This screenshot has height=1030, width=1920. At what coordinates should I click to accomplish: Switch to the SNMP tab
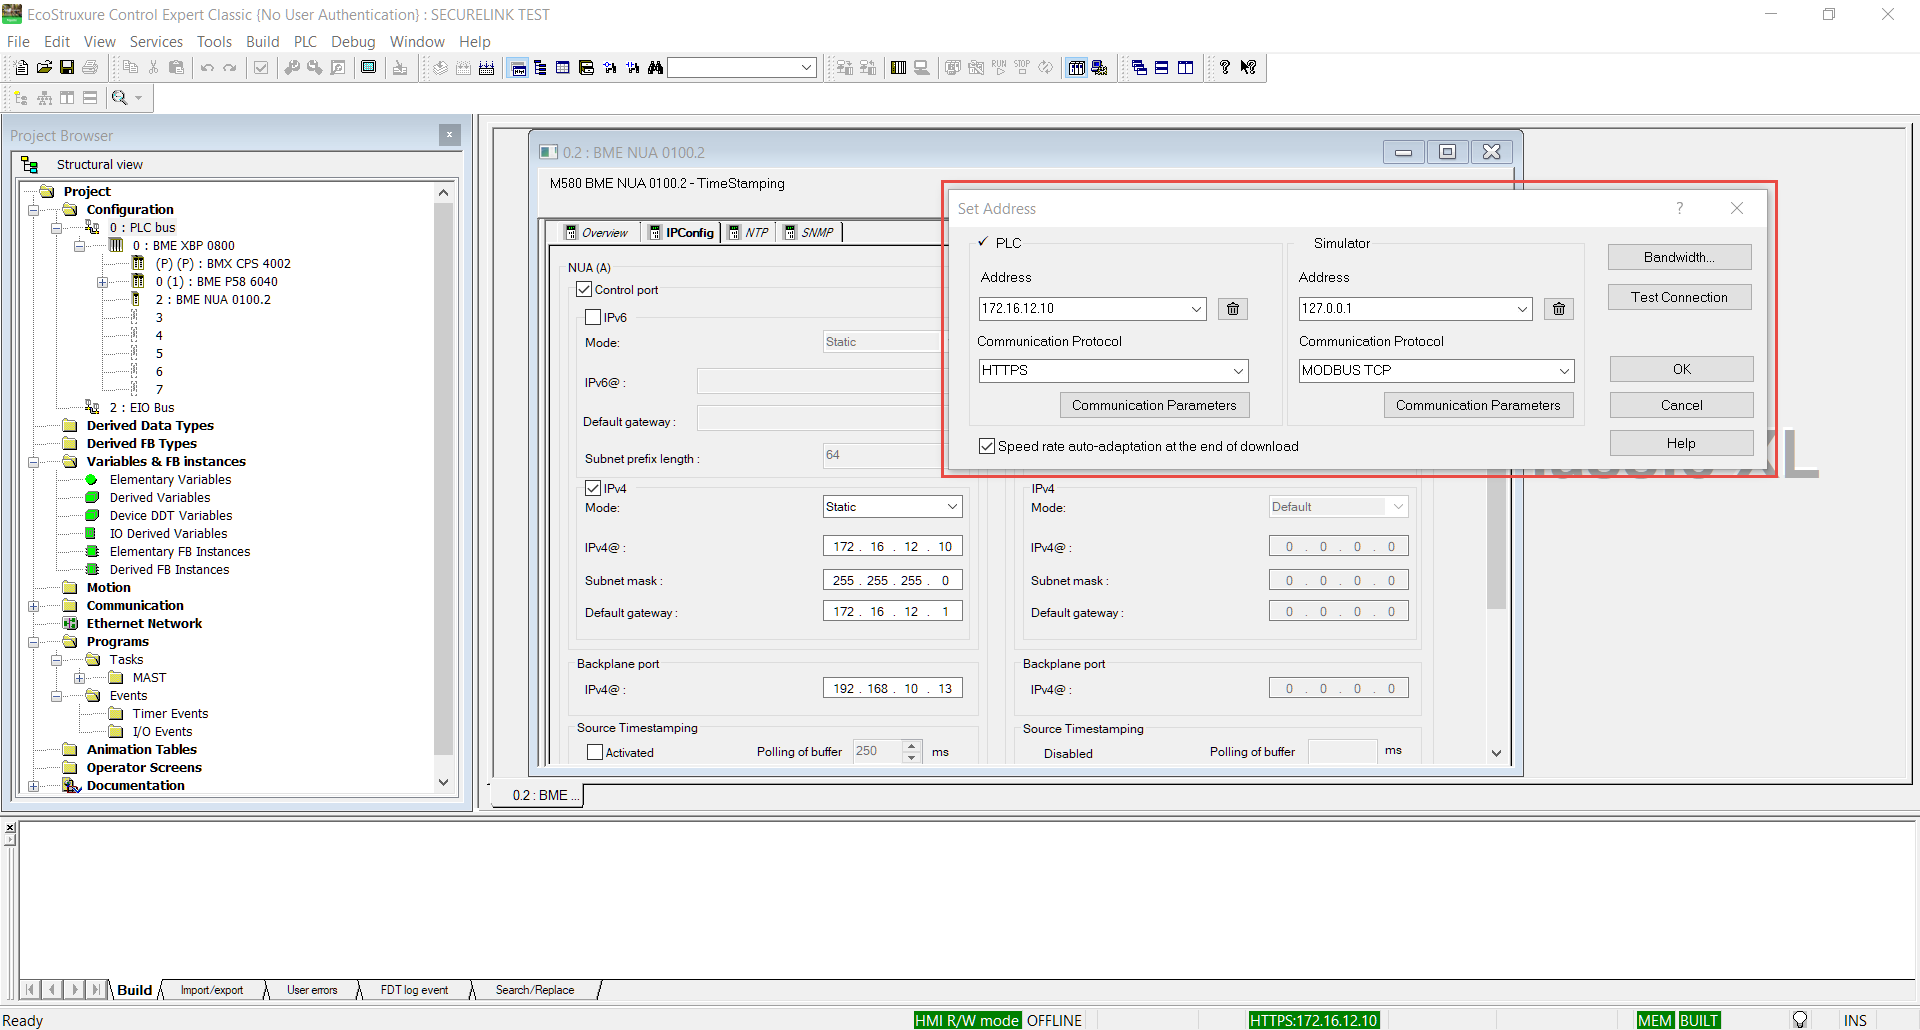pyautogui.click(x=809, y=233)
